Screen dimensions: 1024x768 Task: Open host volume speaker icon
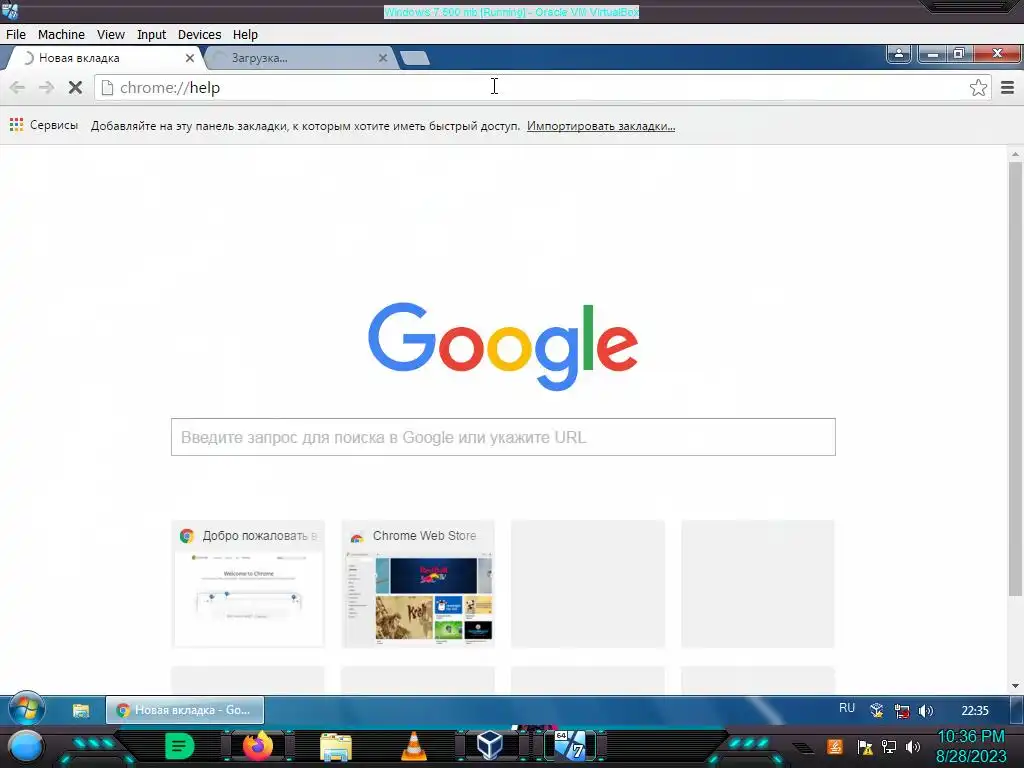coord(913,746)
